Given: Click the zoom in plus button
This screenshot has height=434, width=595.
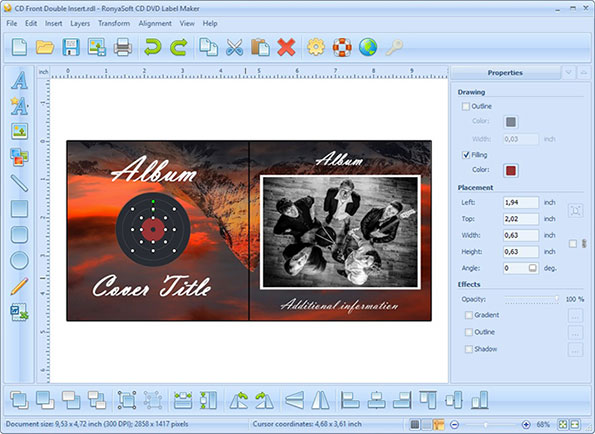Looking at the screenshot, I should [x=526, y=425].
